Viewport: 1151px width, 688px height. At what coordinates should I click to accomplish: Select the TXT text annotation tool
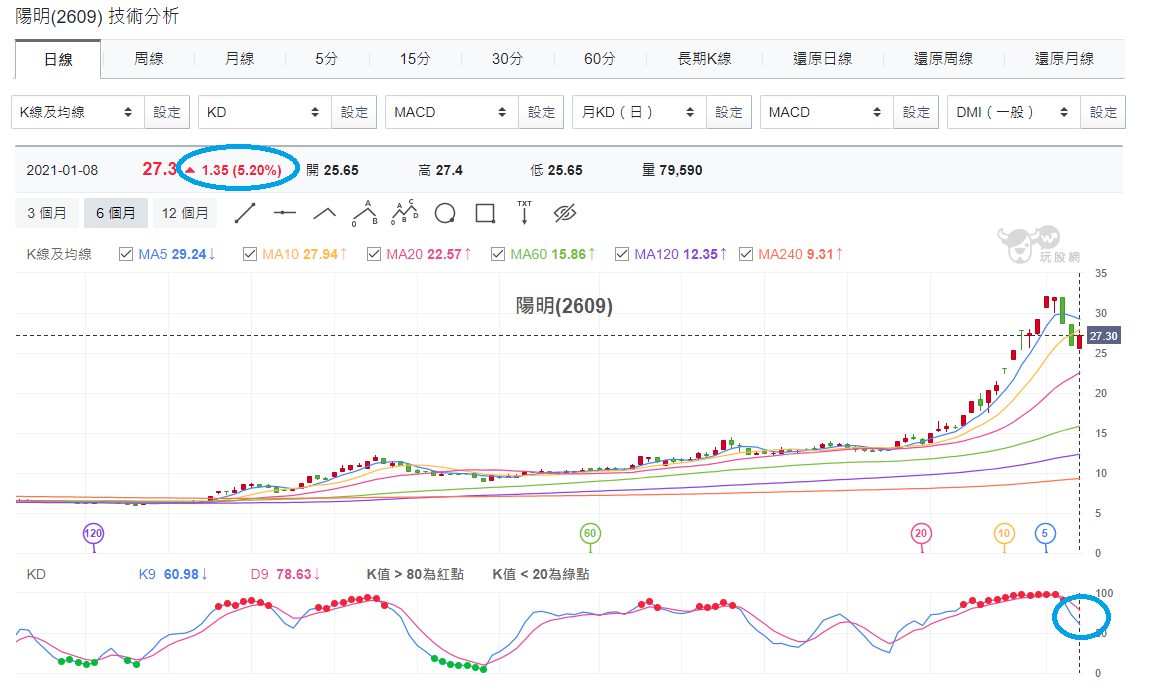point(524,212)
